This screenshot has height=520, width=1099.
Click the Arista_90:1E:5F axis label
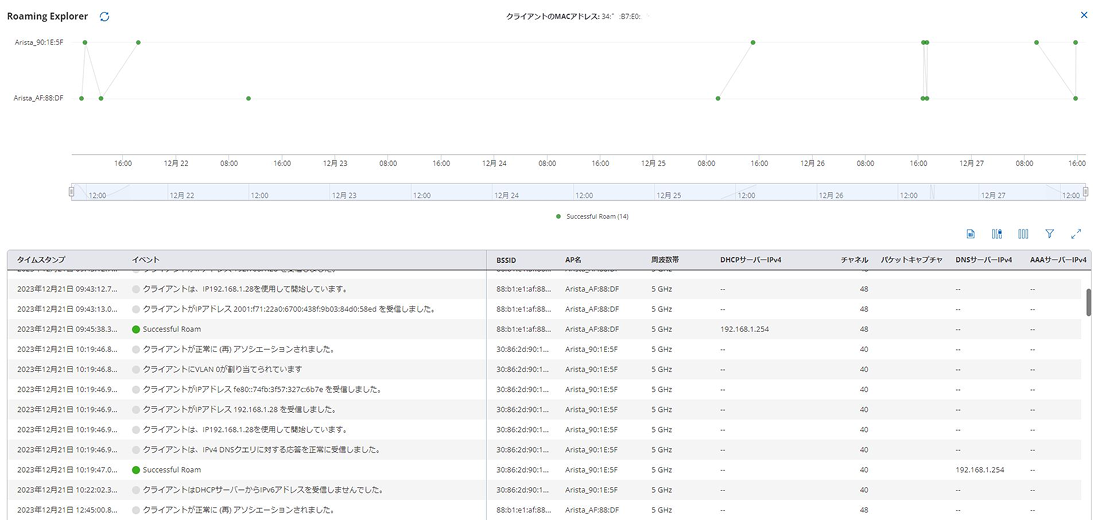39,43
